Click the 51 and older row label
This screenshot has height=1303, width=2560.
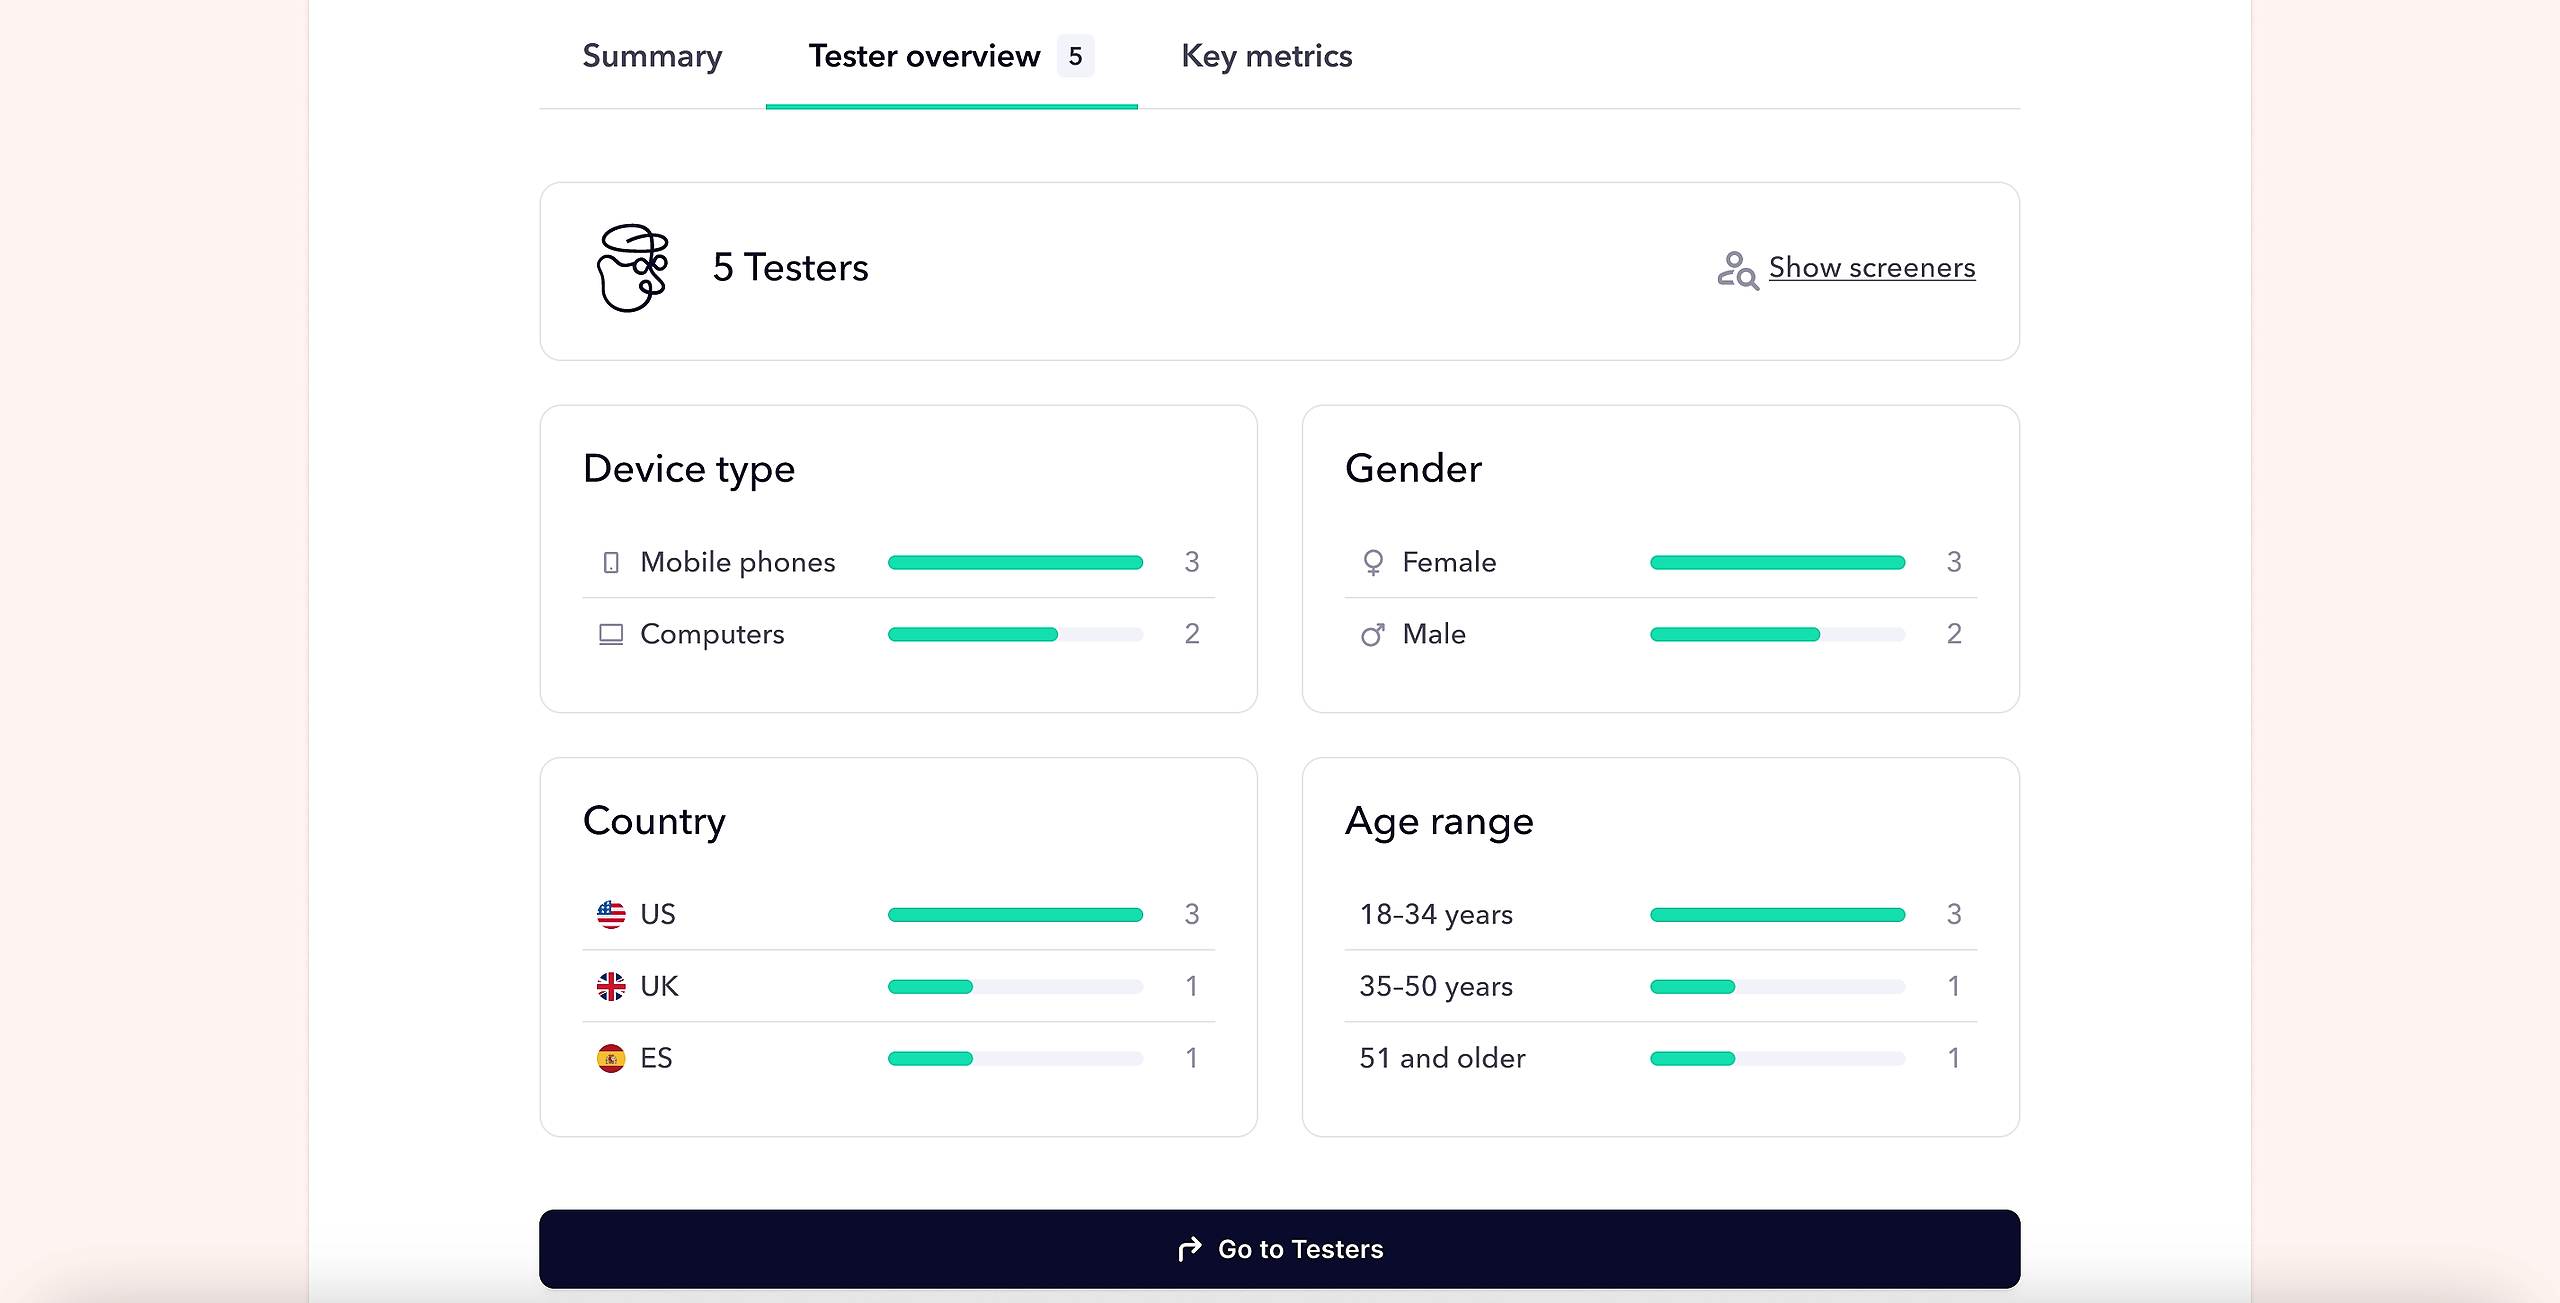(x=1442, y=1058)
